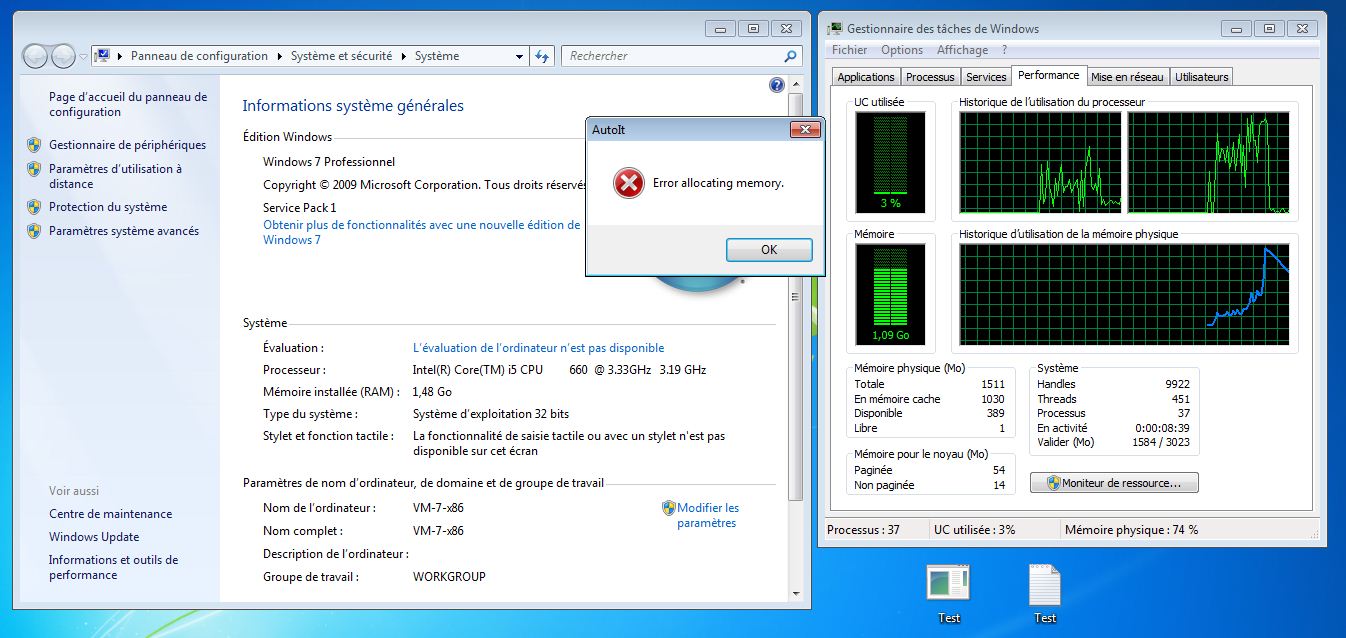Click the Mémoire physique : 74 % status entry
Viewport: 1346px width, 638px height.
coord(1131,530)
